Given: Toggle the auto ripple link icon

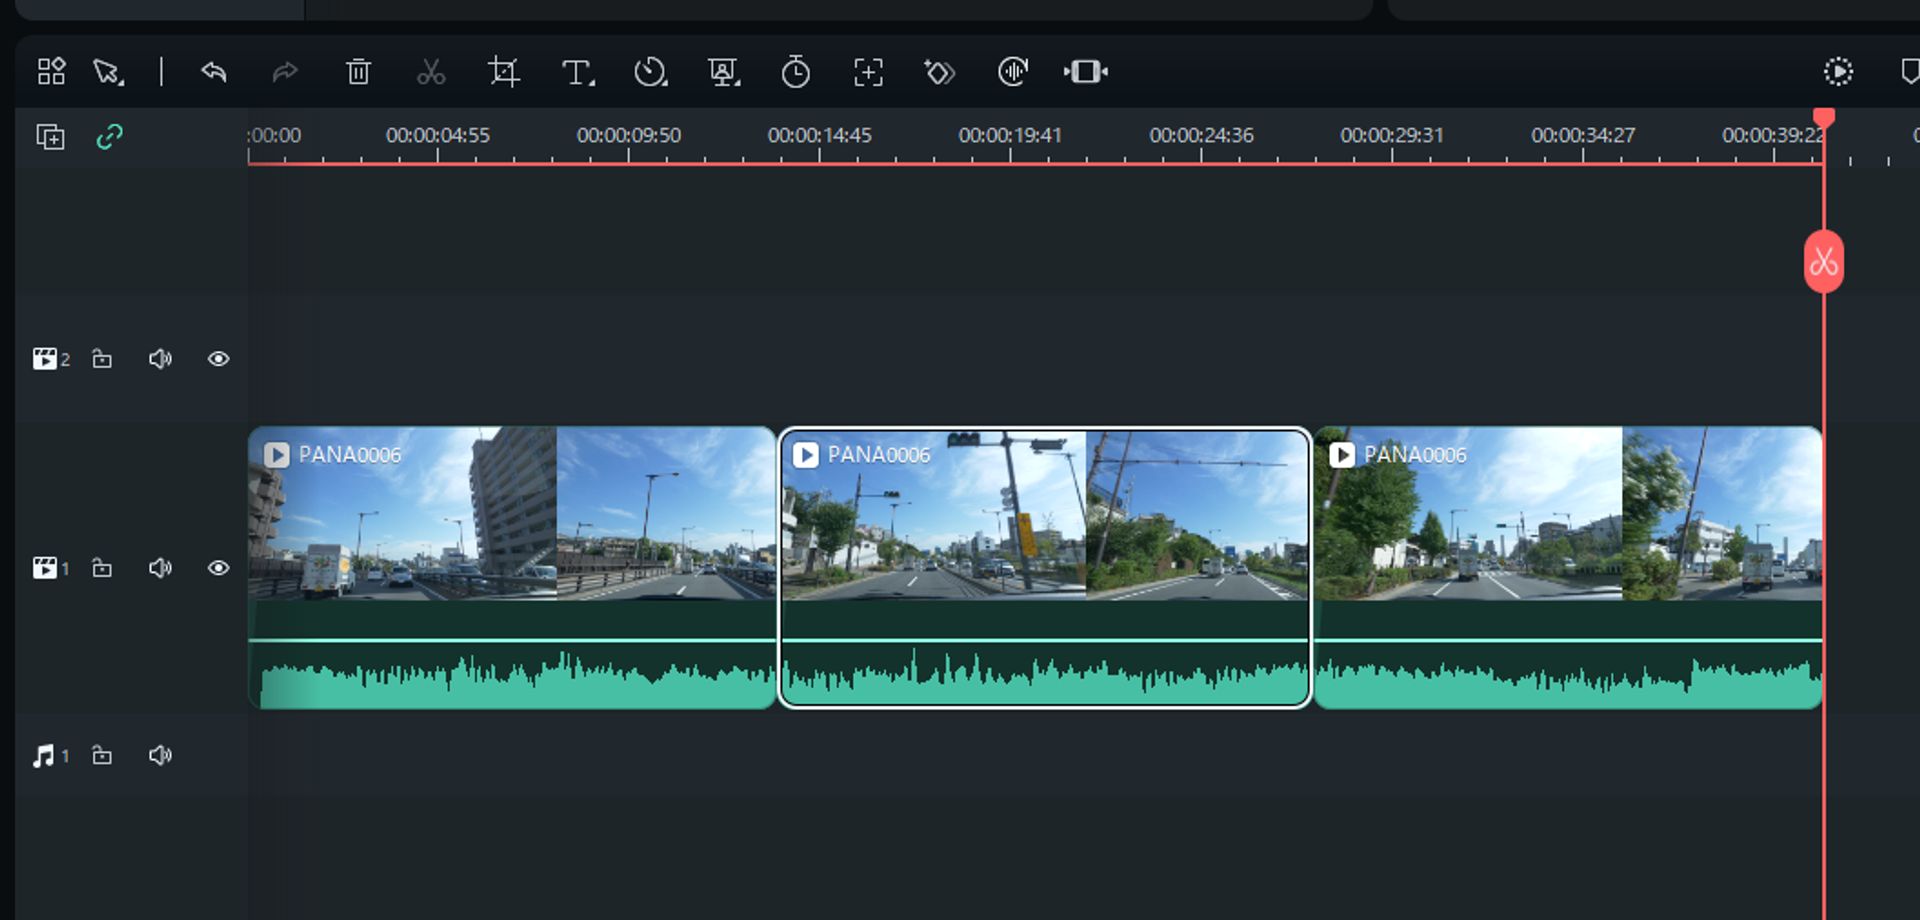Looking at the screenshot, I should click(109, 137).
